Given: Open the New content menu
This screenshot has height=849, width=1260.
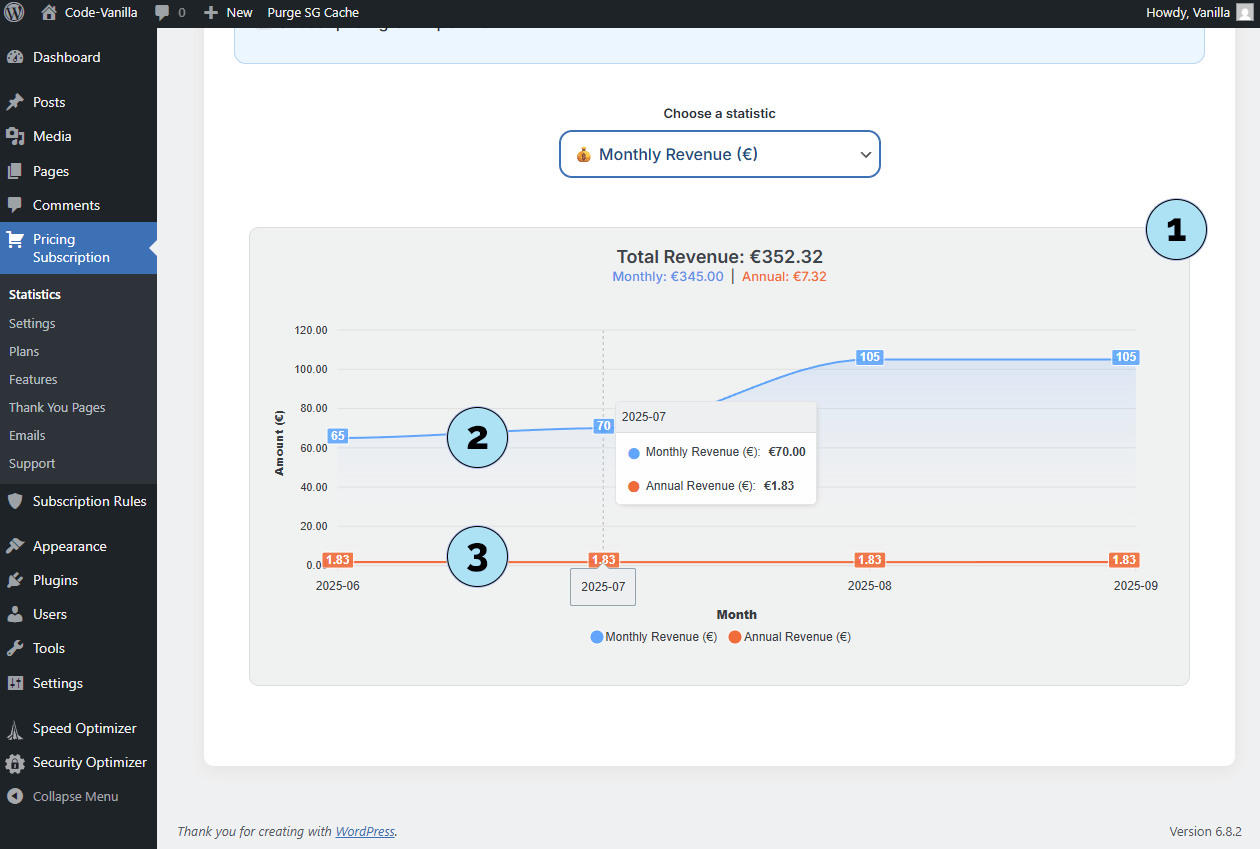Looking at the screenshot, I should pyautogui.click(x=228, y=13).
